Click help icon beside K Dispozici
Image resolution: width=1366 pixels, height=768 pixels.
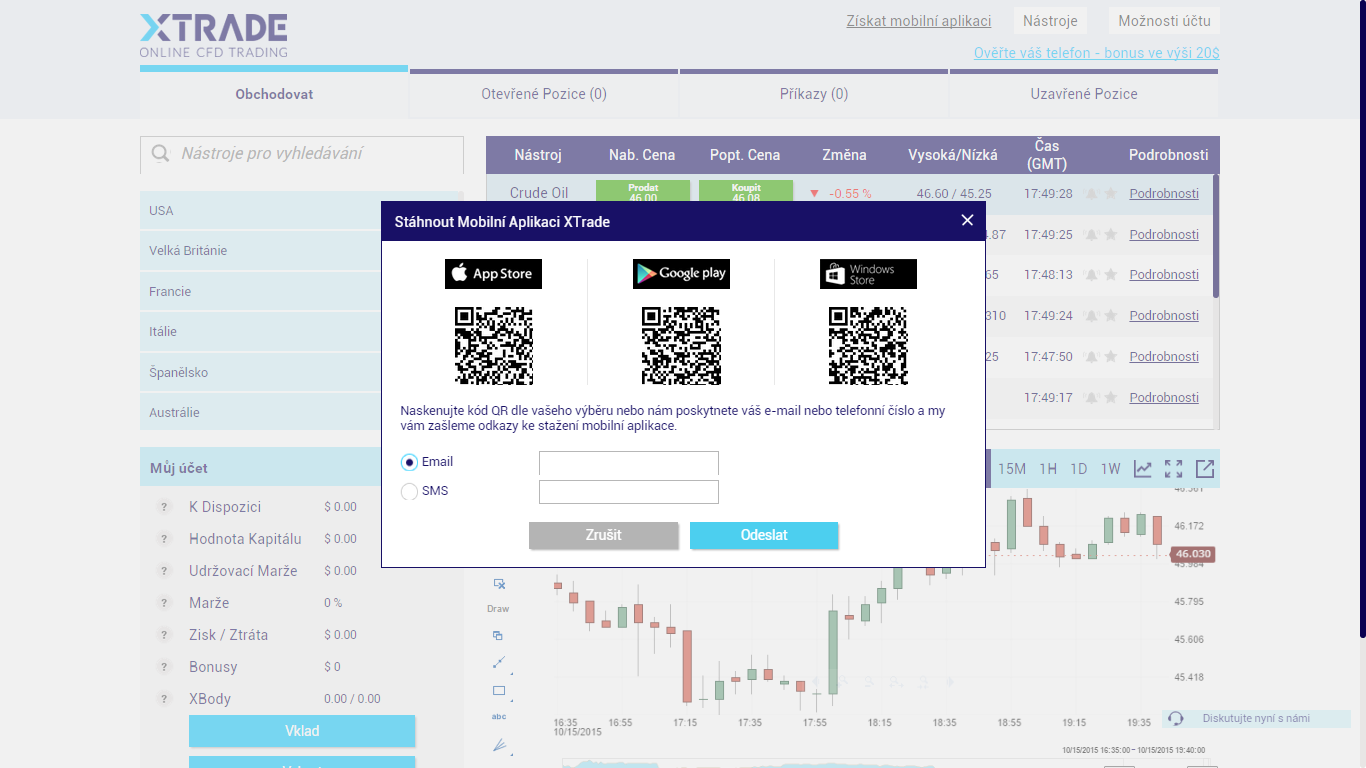tap(165, 507)
